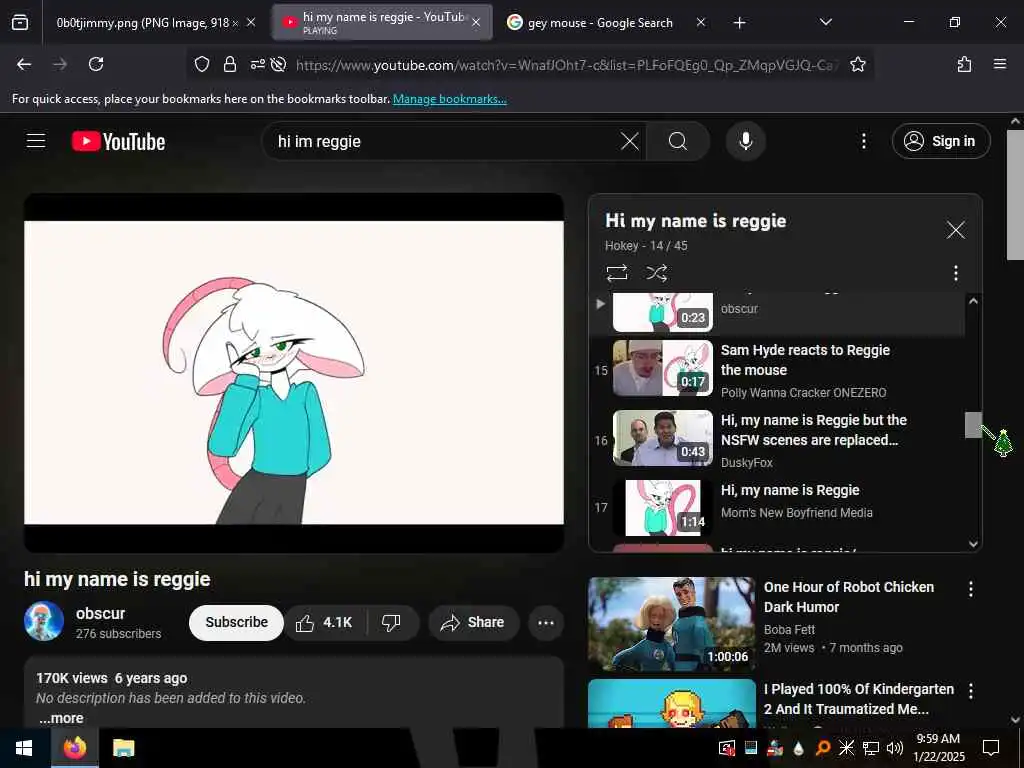
Task: Open playlist panel three-dot options
Action: coord(955,273)
